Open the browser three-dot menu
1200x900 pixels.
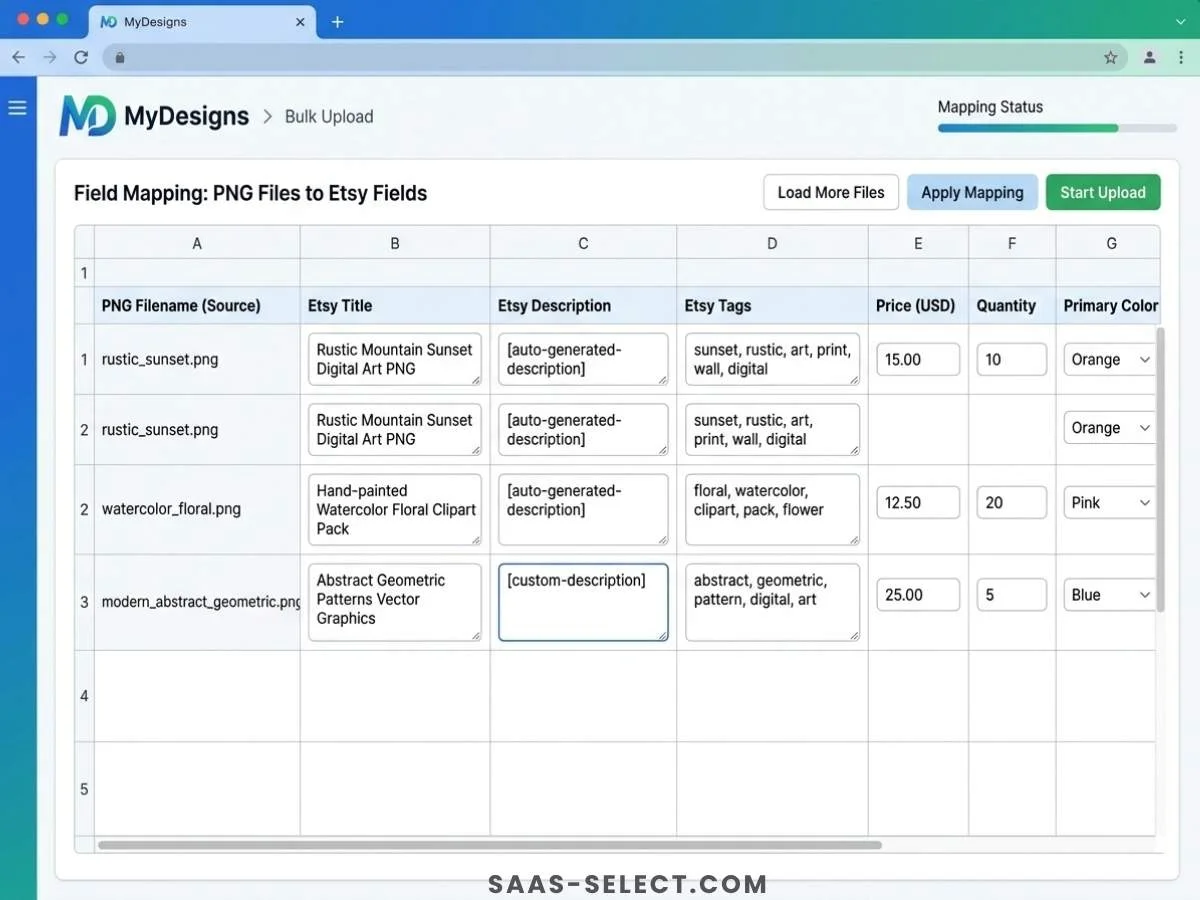(x=1181, y=58)
